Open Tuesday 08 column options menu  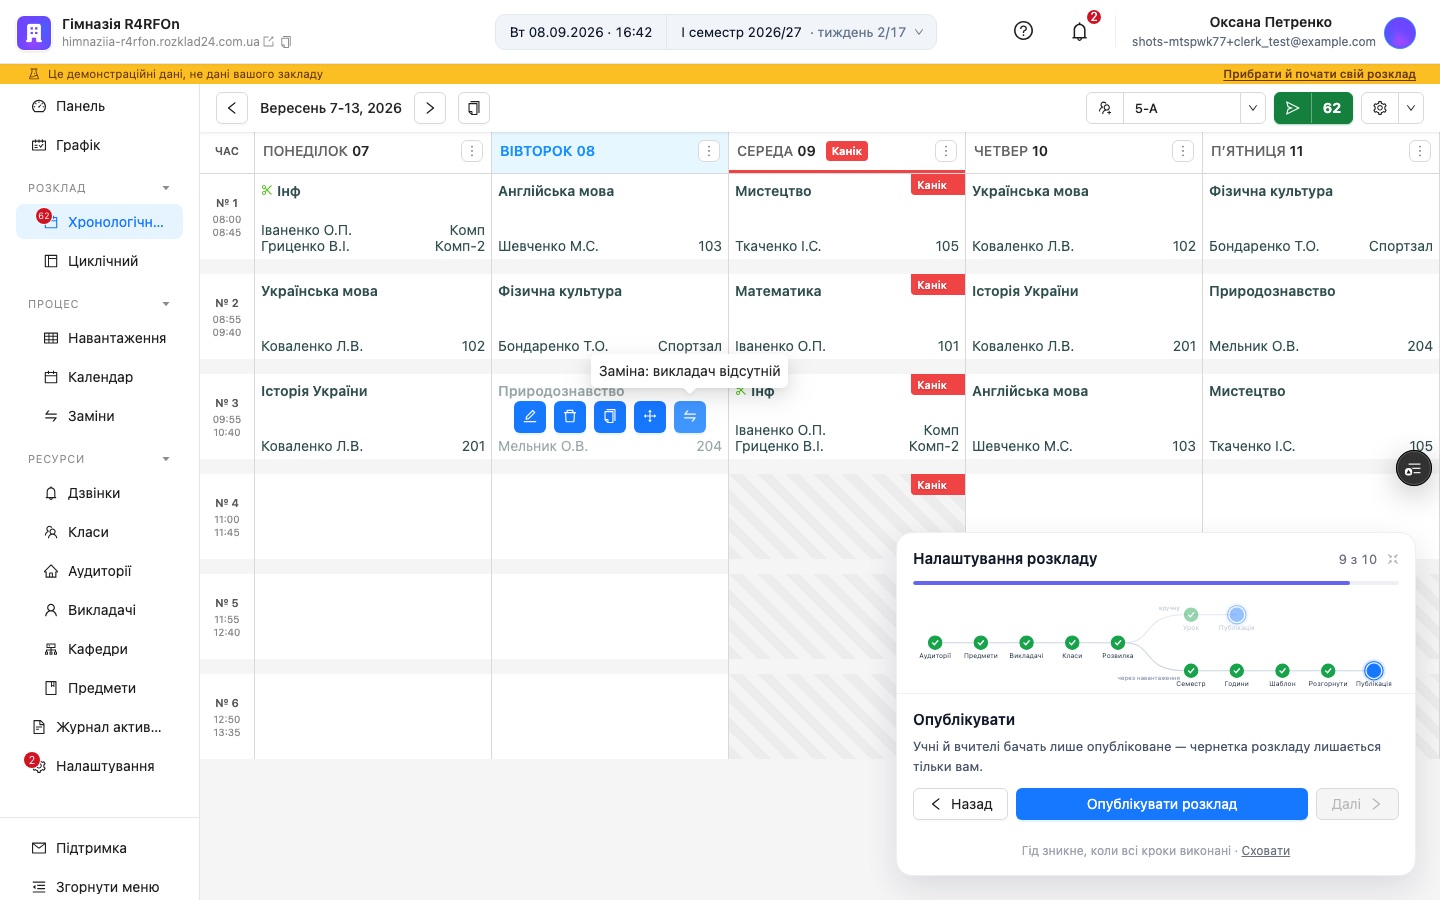709,151
